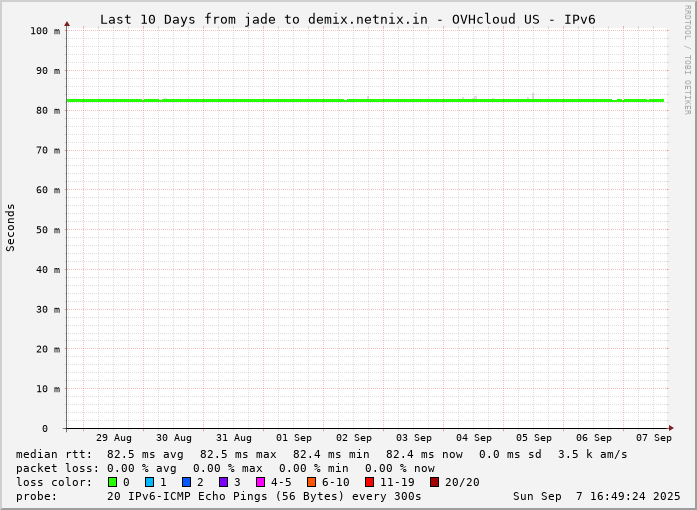Click the 'loss color:' row label
697x510 pixels.
(x=54, y=482)
